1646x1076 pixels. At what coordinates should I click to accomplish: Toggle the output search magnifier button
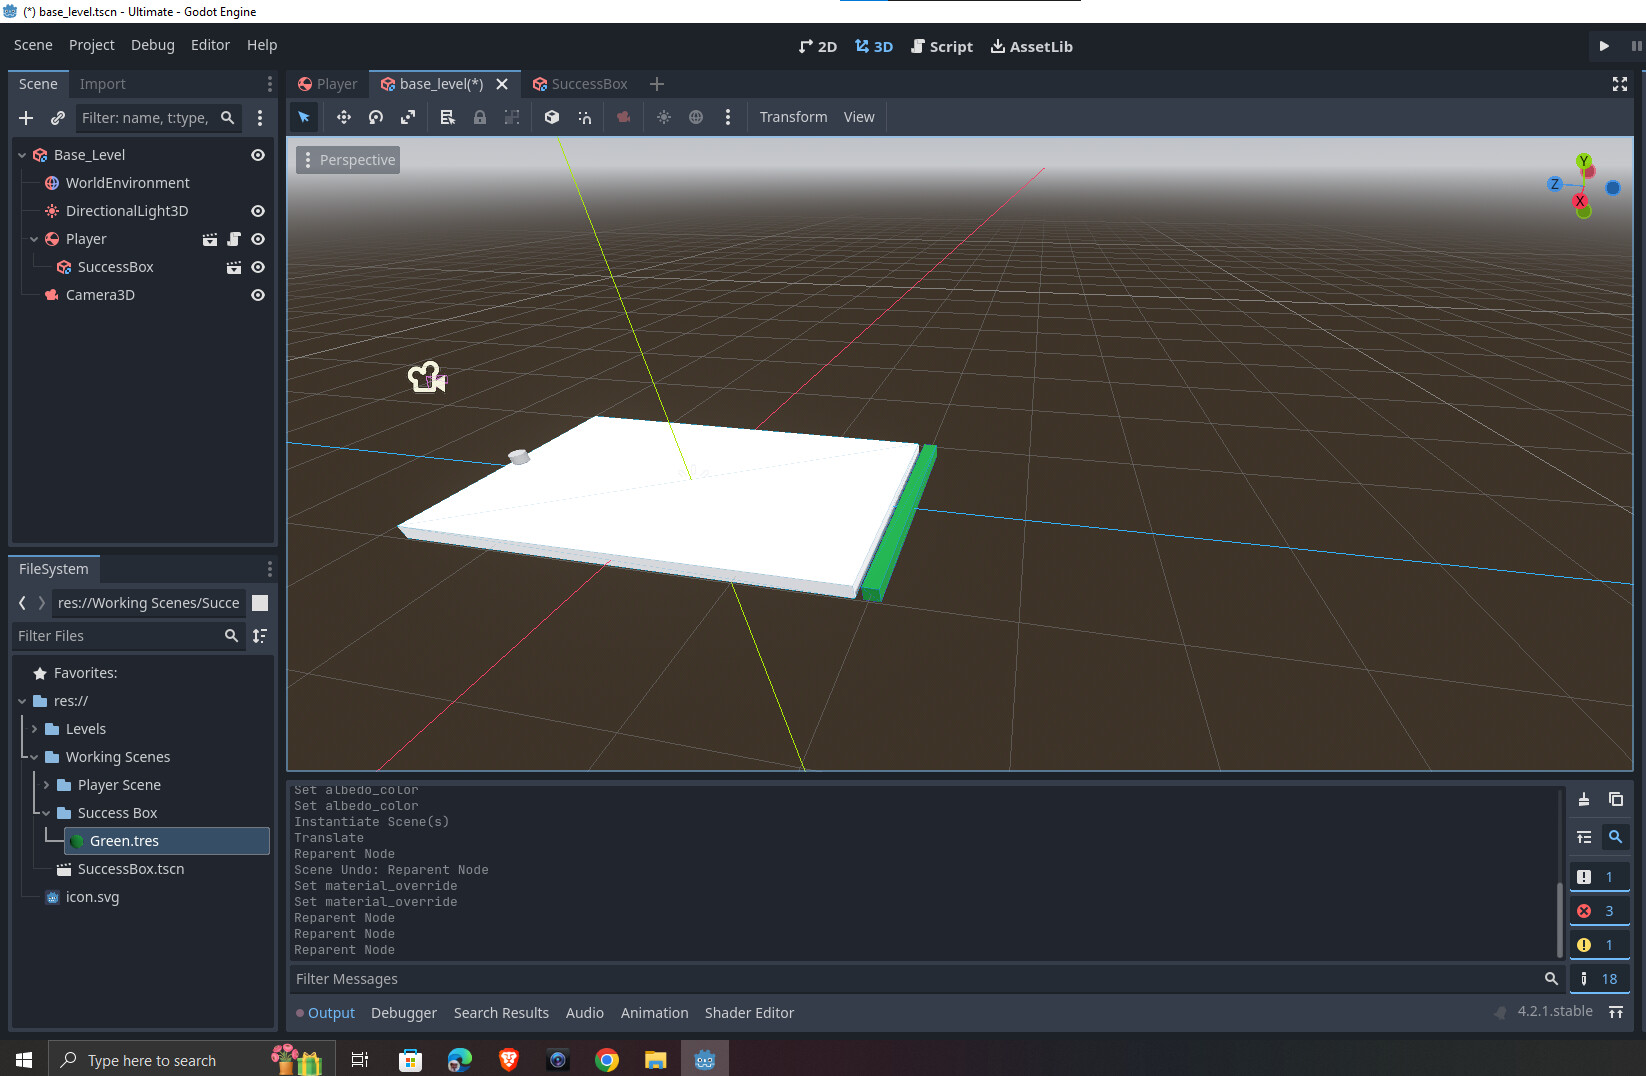1615,837
